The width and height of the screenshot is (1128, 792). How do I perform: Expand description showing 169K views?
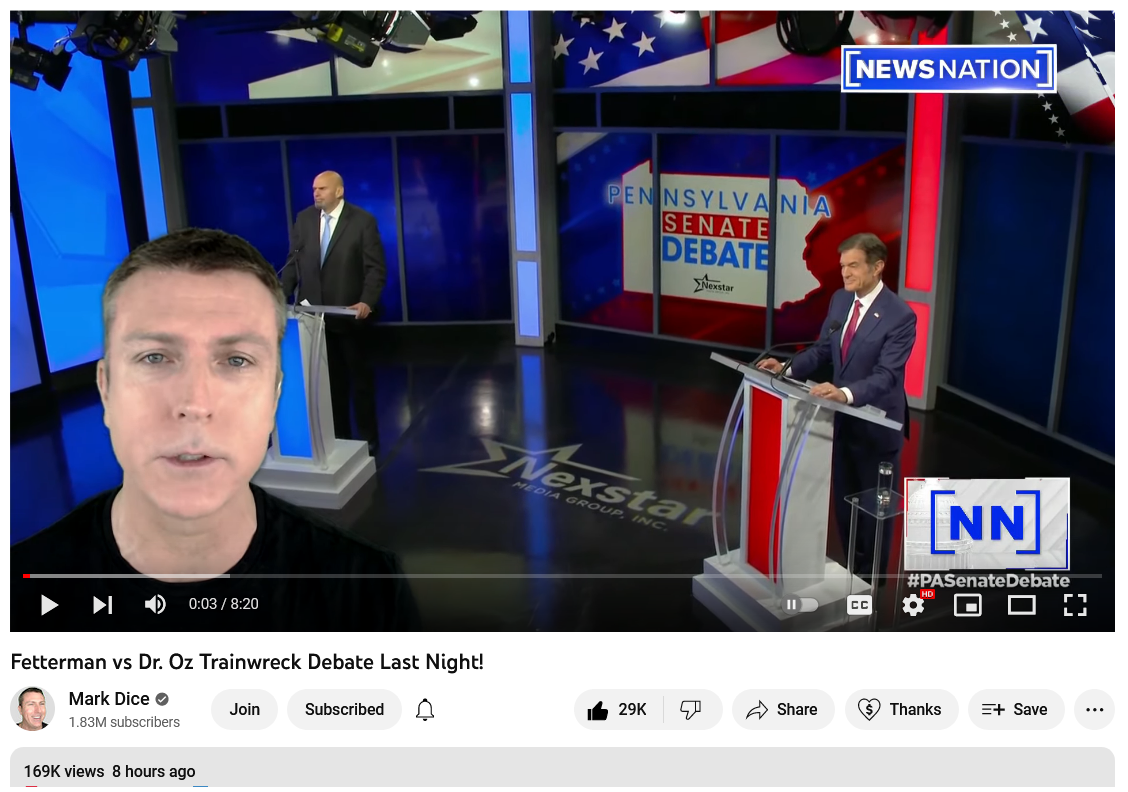(563, 768)
